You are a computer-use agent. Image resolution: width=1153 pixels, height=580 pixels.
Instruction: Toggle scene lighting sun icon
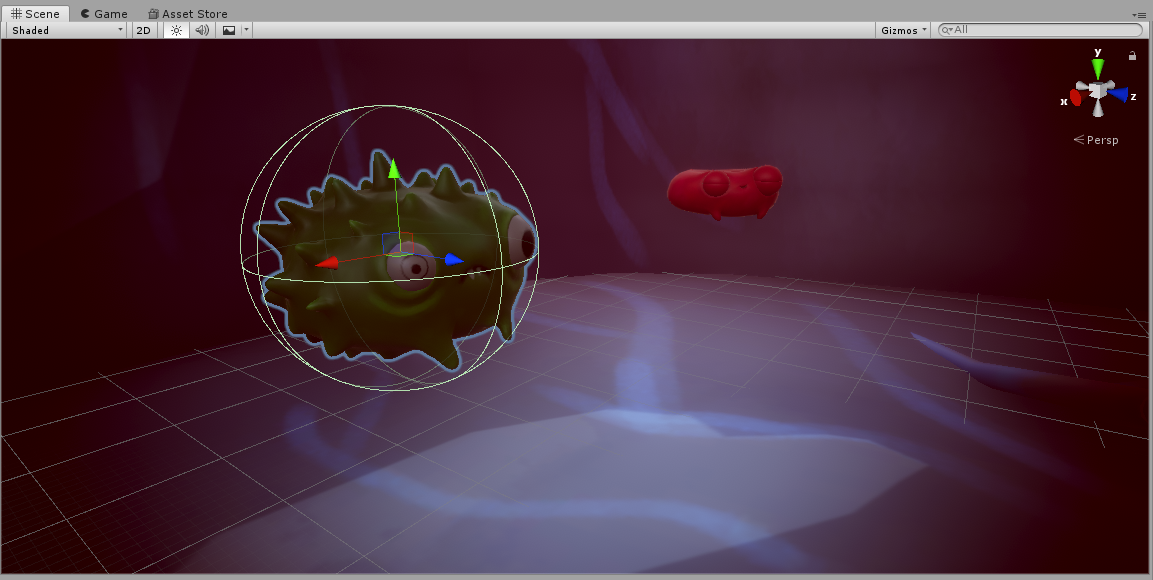coord(176,30)
